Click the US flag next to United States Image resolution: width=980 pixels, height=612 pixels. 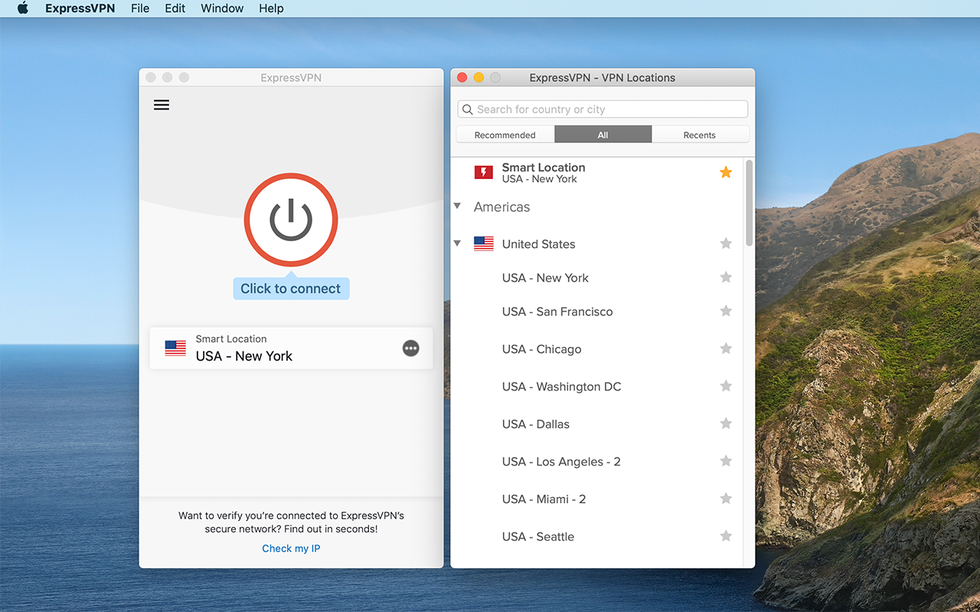(484, 243)
